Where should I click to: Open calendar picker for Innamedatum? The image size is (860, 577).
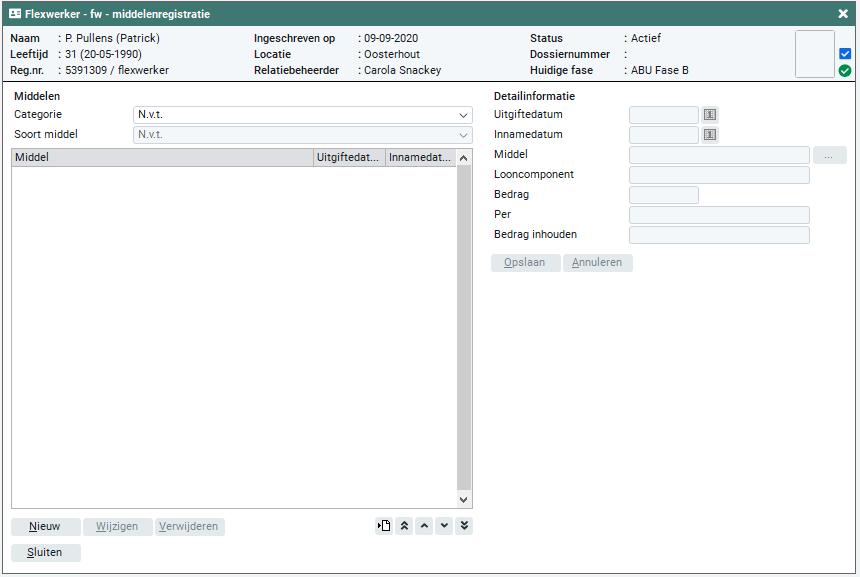(x=710, y=135)
